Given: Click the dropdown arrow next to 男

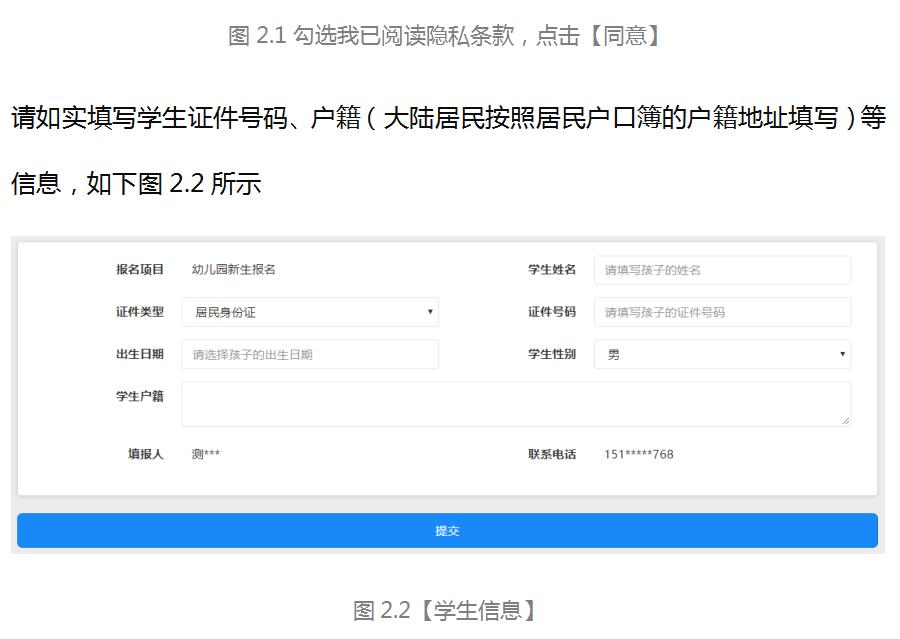Looking at the screenshot, I should (842, 354).
